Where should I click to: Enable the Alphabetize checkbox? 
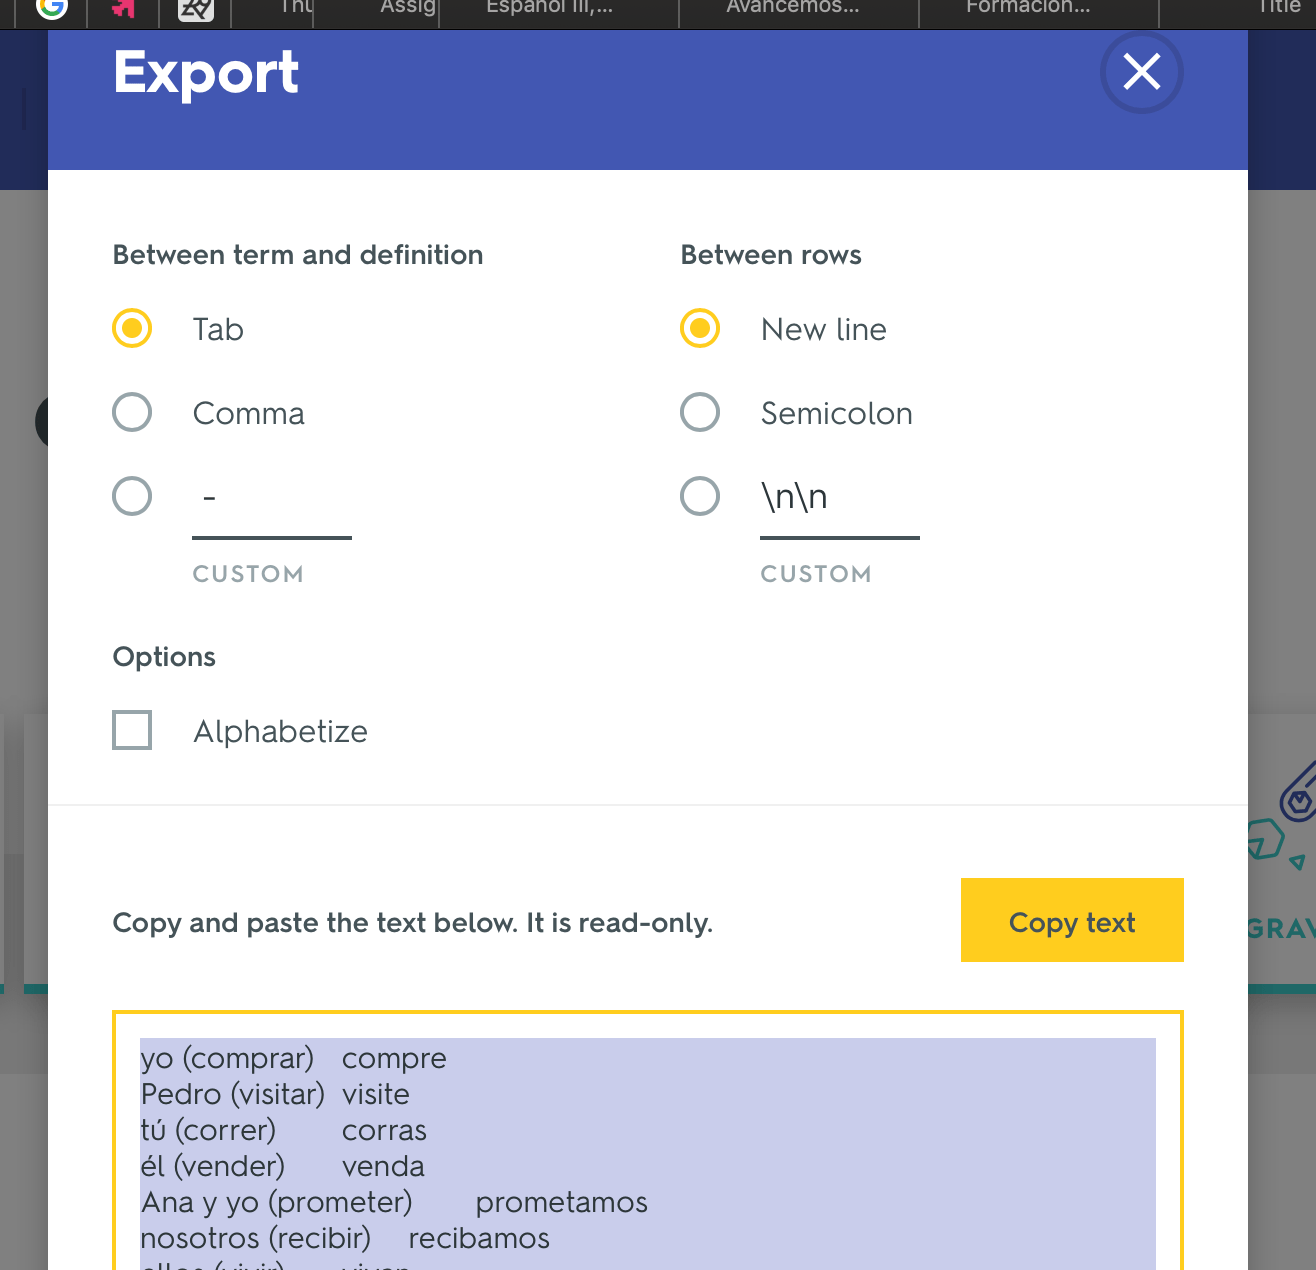pyautogui.click(x=131, y=730)
